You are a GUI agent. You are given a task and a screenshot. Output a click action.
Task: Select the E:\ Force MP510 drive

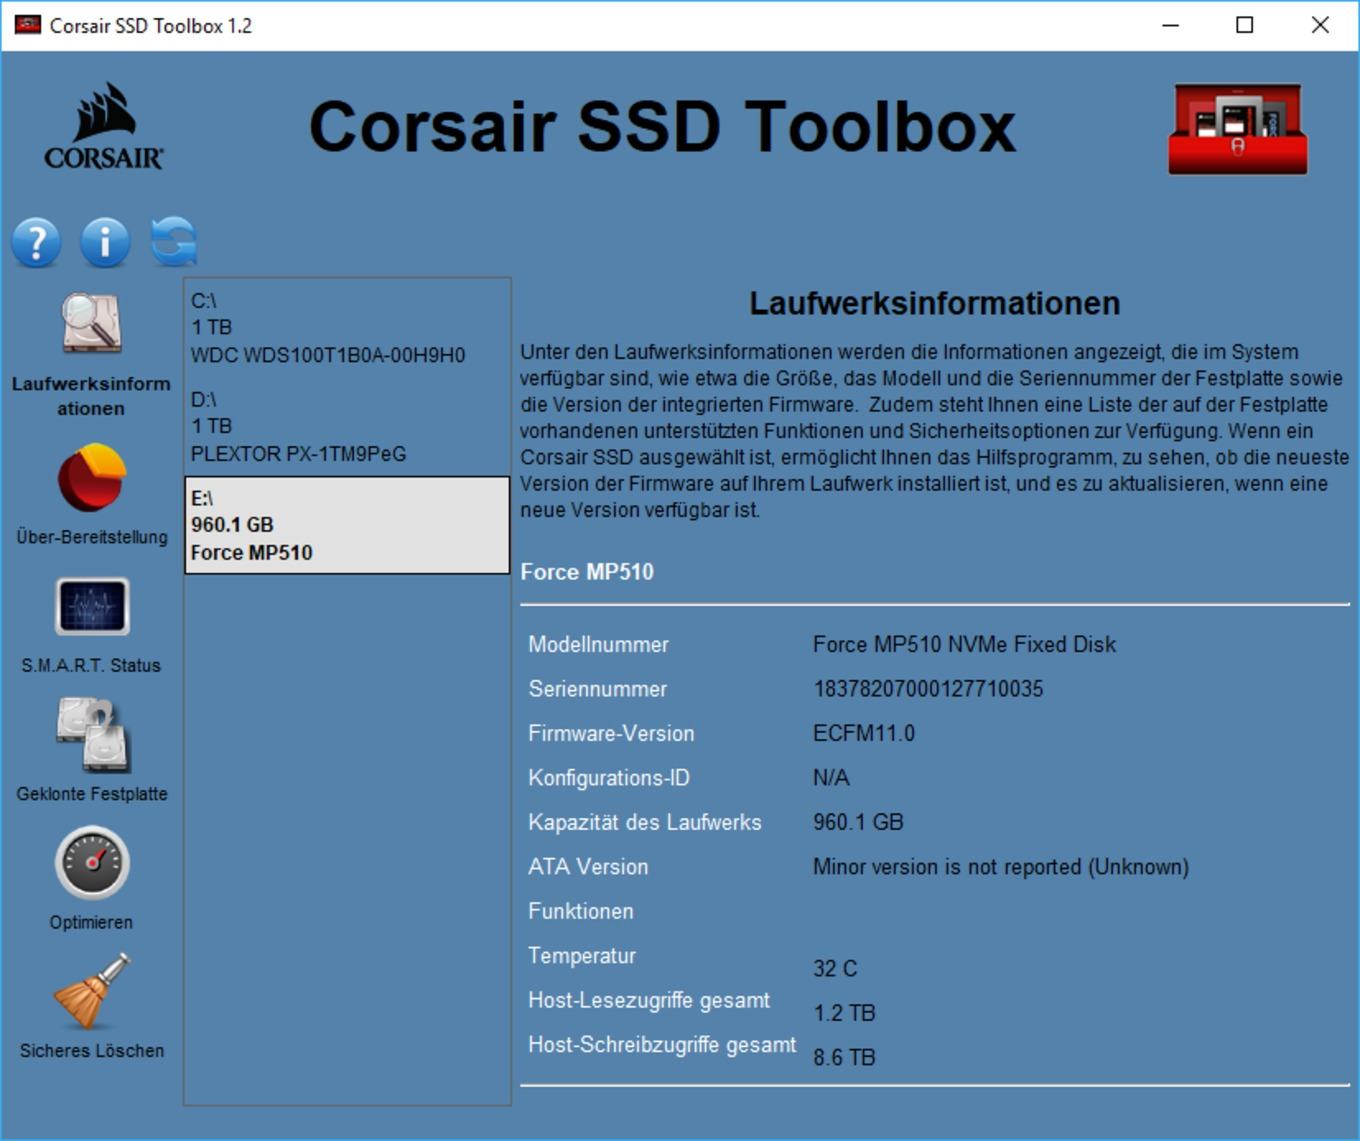click(347, 525)
